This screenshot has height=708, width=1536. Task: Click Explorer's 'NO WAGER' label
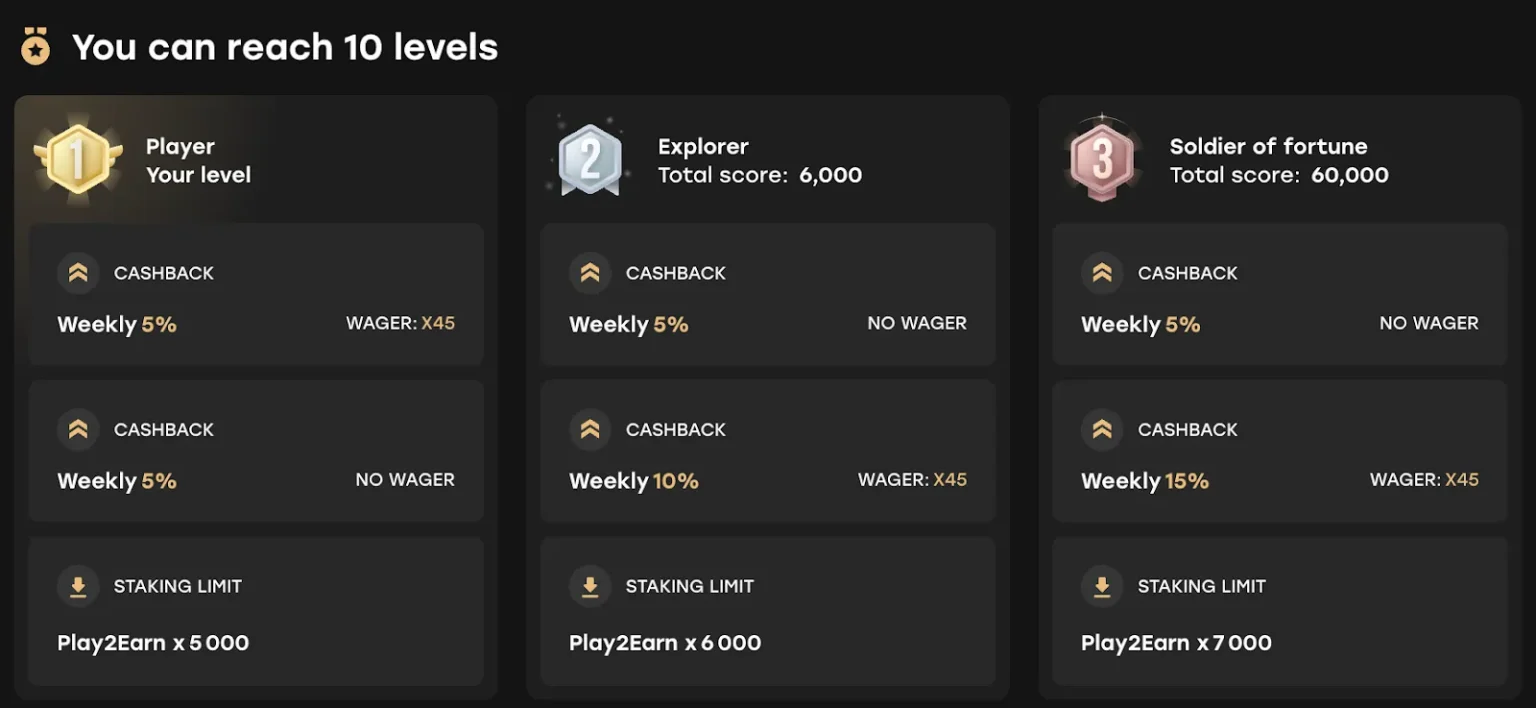[917, 323]
